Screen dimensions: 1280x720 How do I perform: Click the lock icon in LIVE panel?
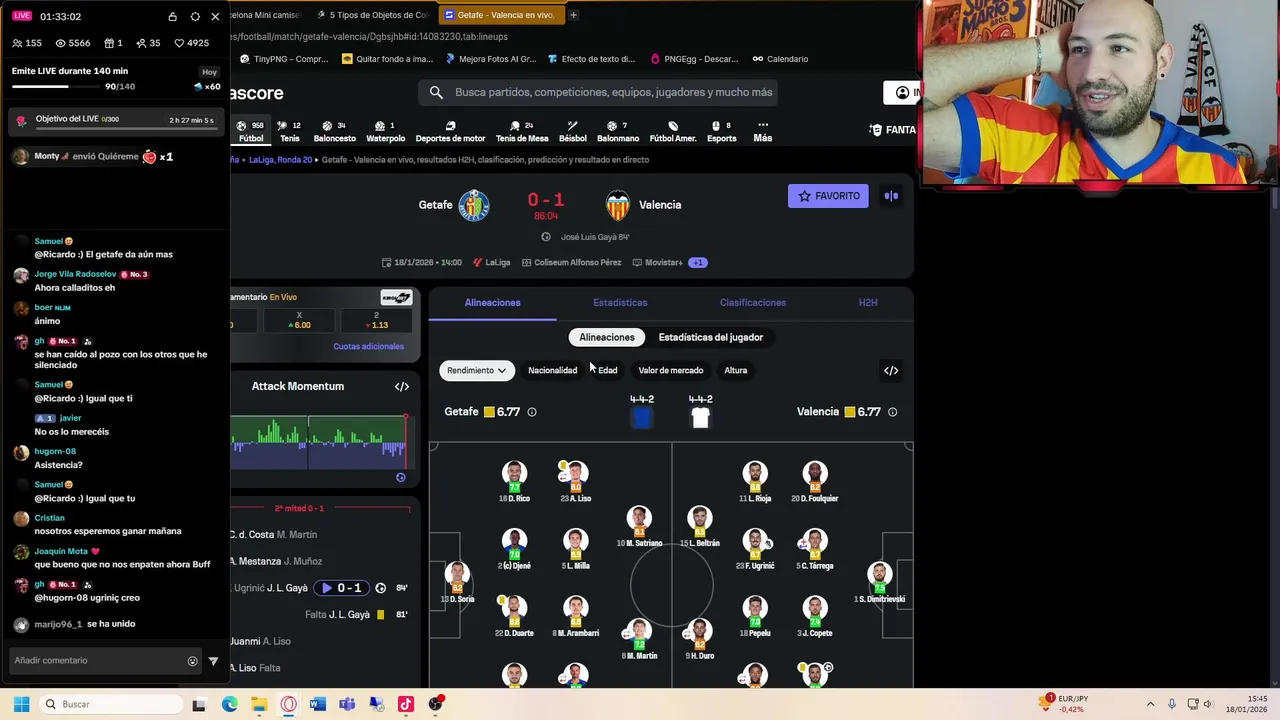(173, 17)
